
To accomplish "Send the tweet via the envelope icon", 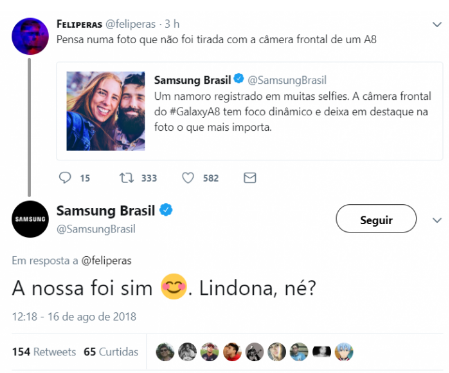I will [250, 178].
